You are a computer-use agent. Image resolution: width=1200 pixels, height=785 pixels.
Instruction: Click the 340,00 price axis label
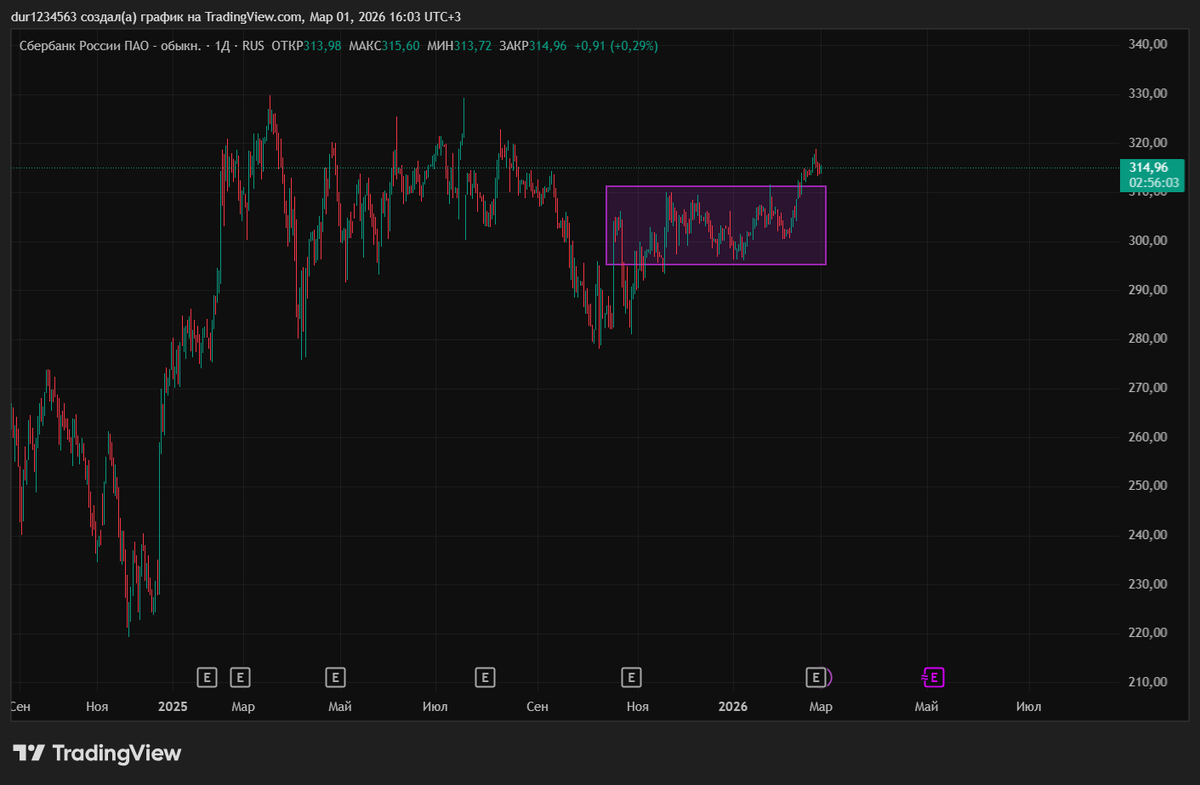click(x=1147, y=44)
